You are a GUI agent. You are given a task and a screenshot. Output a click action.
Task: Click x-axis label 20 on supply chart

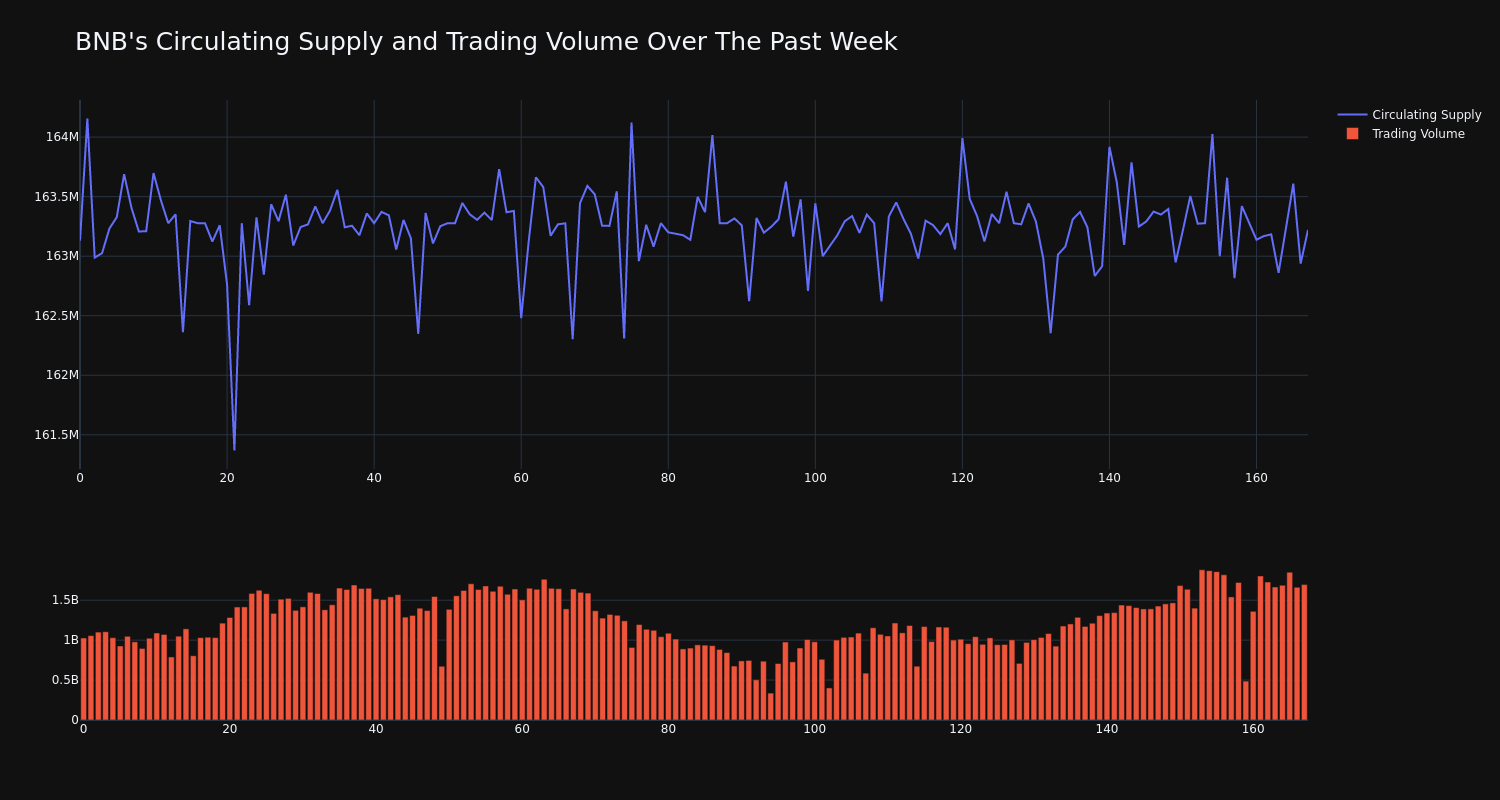(227, 478)
